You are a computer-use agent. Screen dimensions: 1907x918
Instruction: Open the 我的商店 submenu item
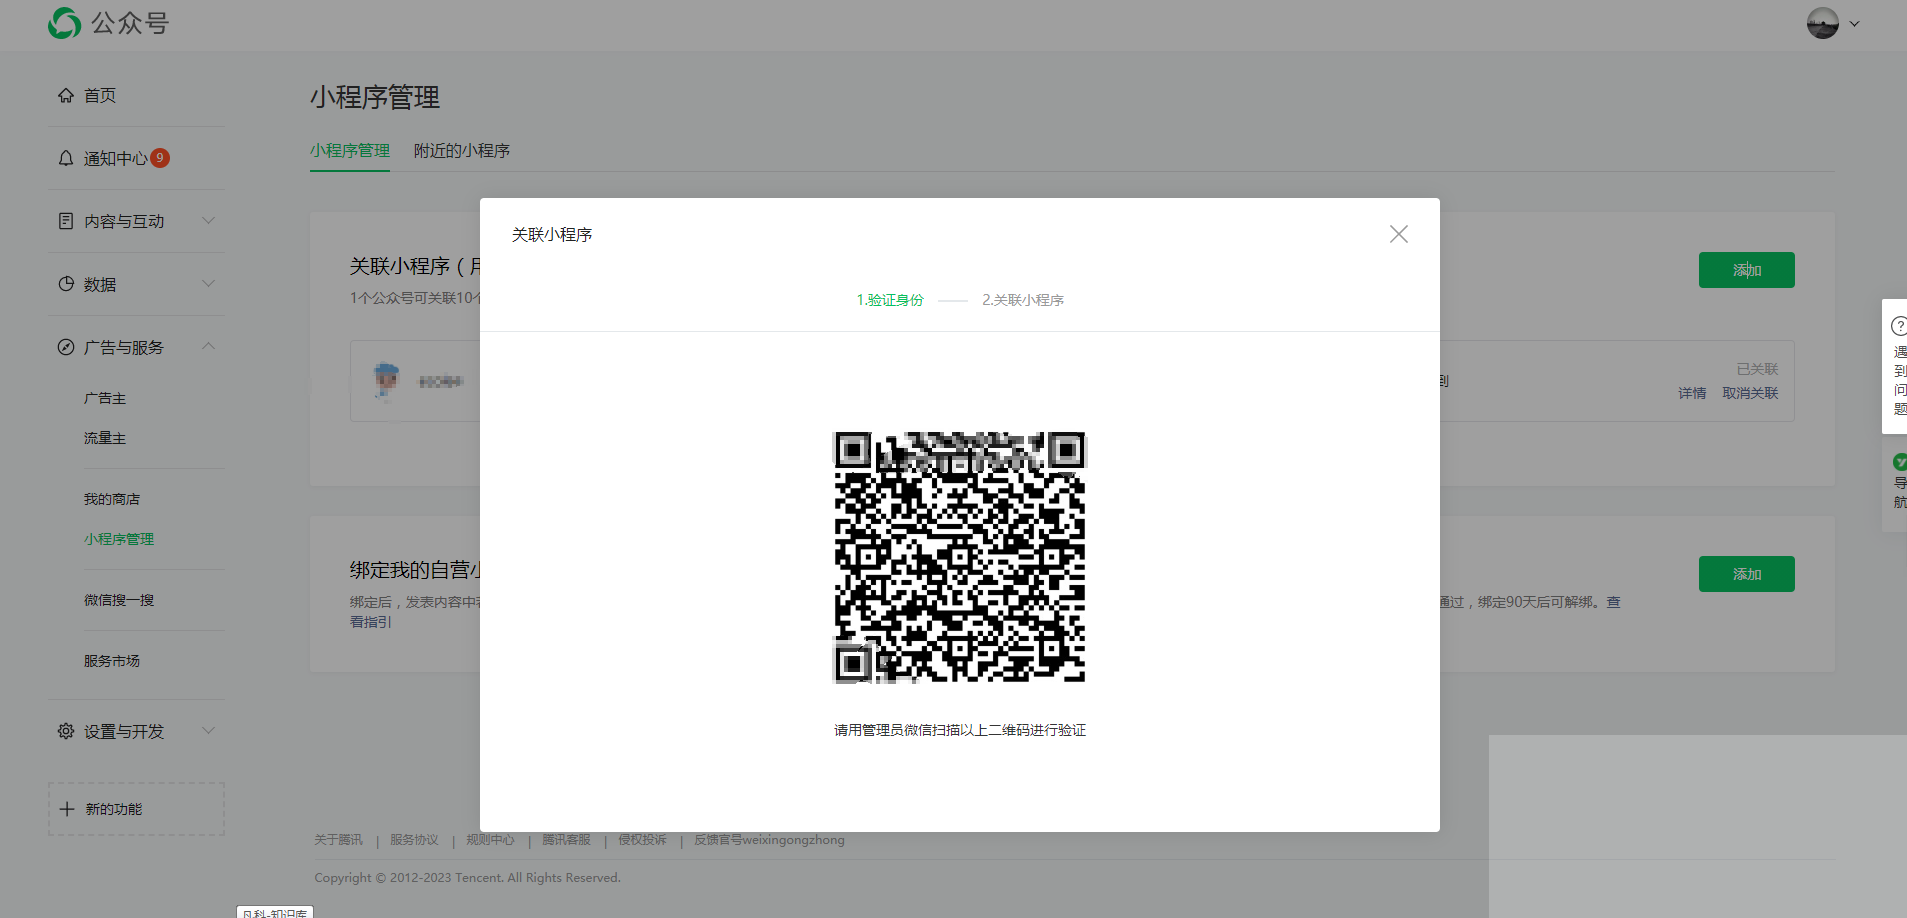pos(112,499)
